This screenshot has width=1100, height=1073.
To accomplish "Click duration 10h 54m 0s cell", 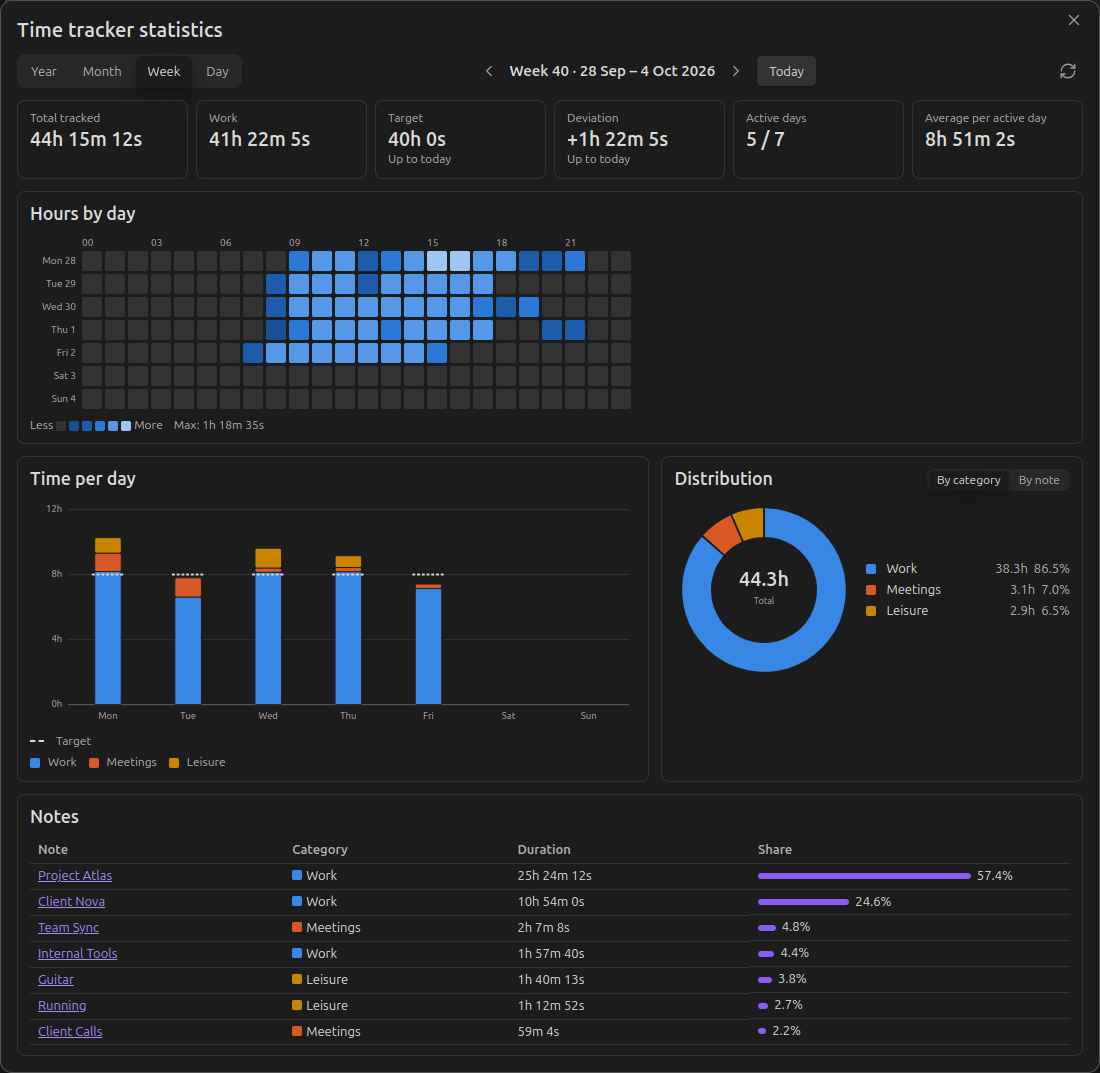I will coord(551,902).
